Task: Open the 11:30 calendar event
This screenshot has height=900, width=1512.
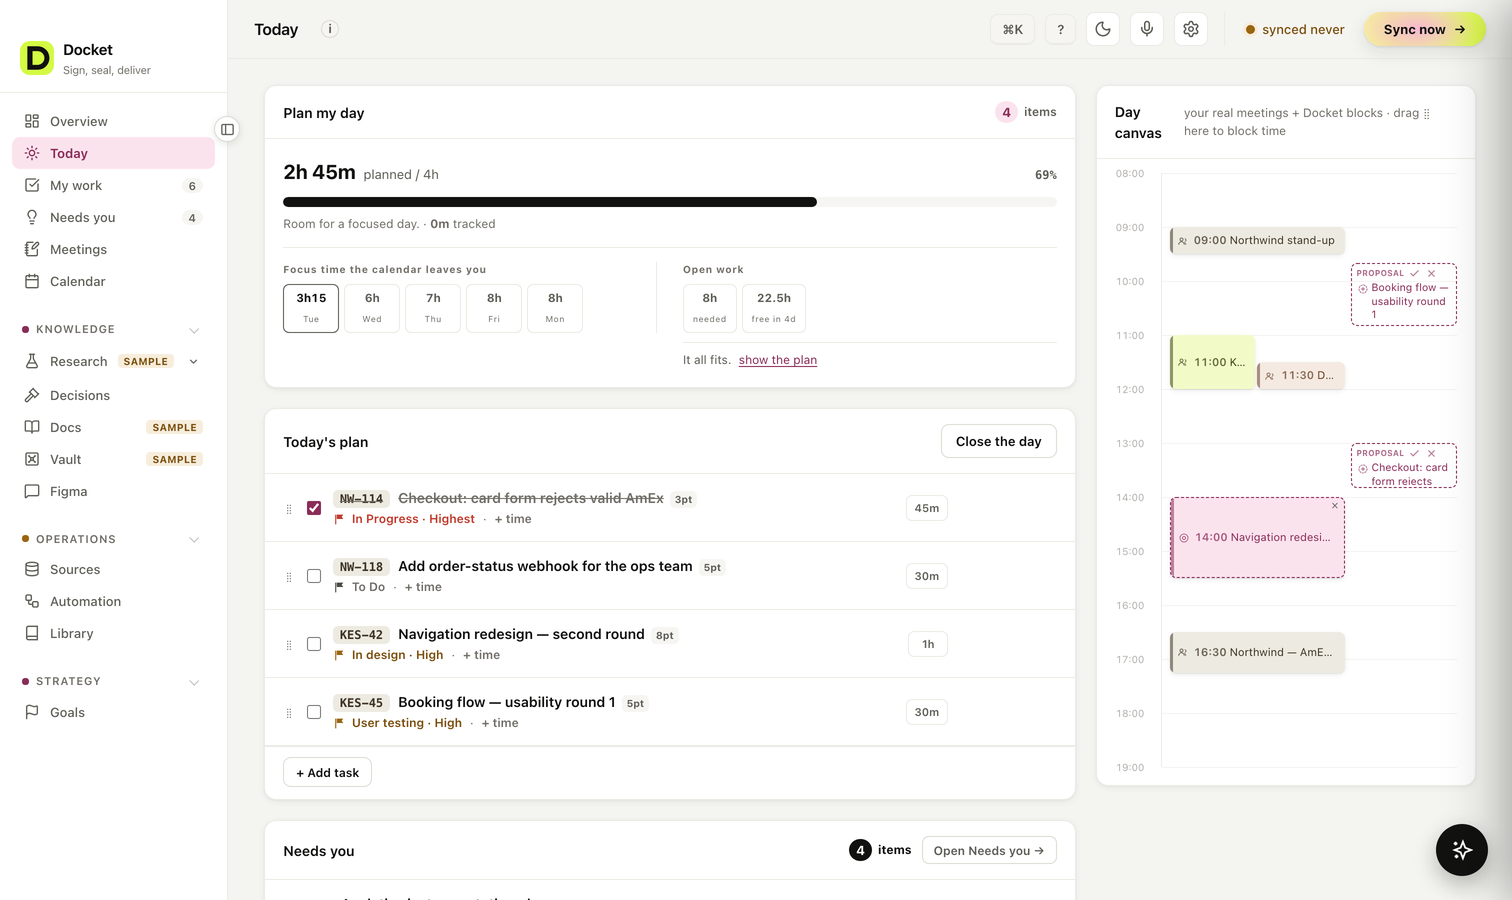Action: 1301,375
